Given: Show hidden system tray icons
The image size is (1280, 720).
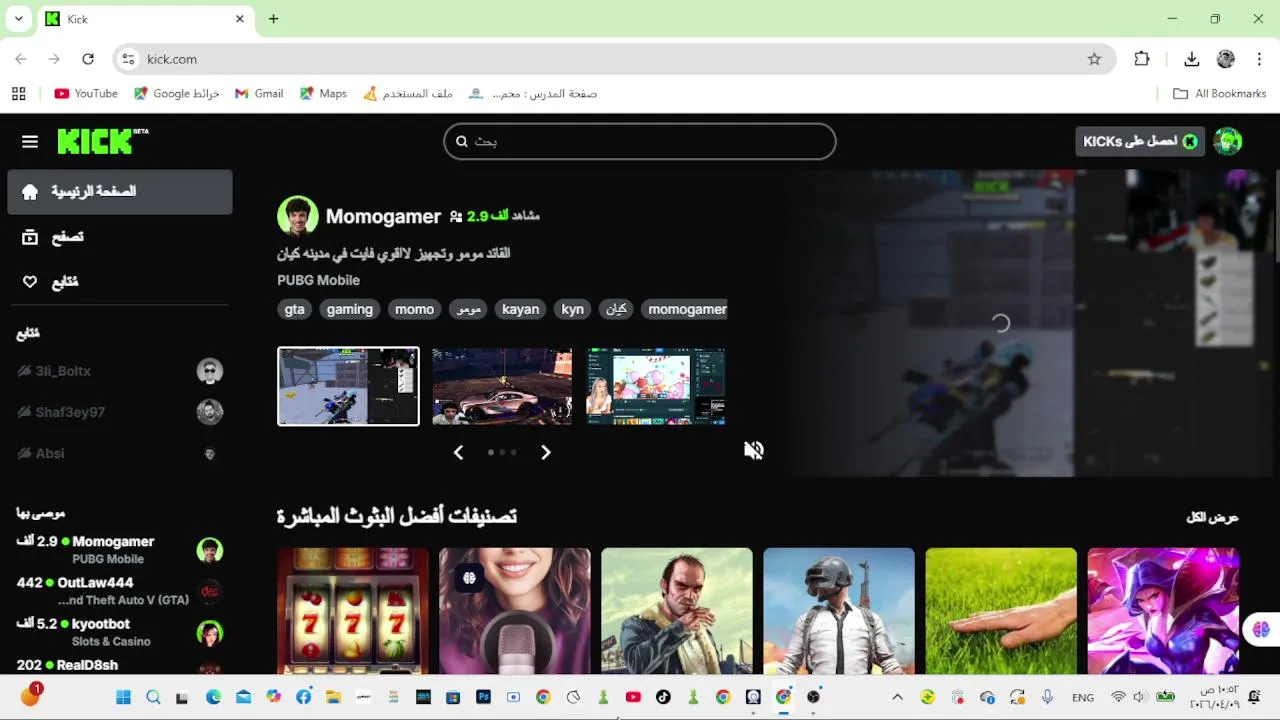Looking at the screenshot, I should 897,697.
